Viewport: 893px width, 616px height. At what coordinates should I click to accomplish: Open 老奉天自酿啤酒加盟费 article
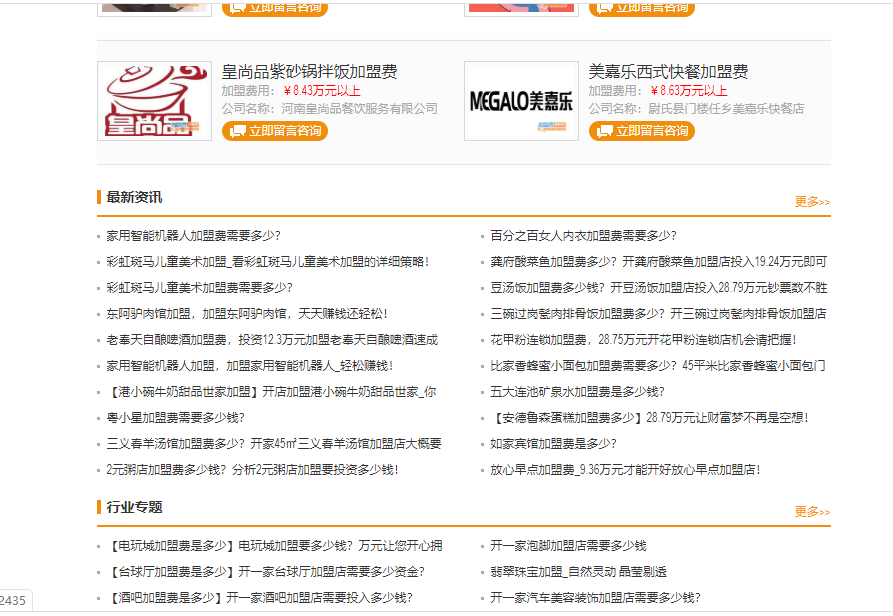272,340
